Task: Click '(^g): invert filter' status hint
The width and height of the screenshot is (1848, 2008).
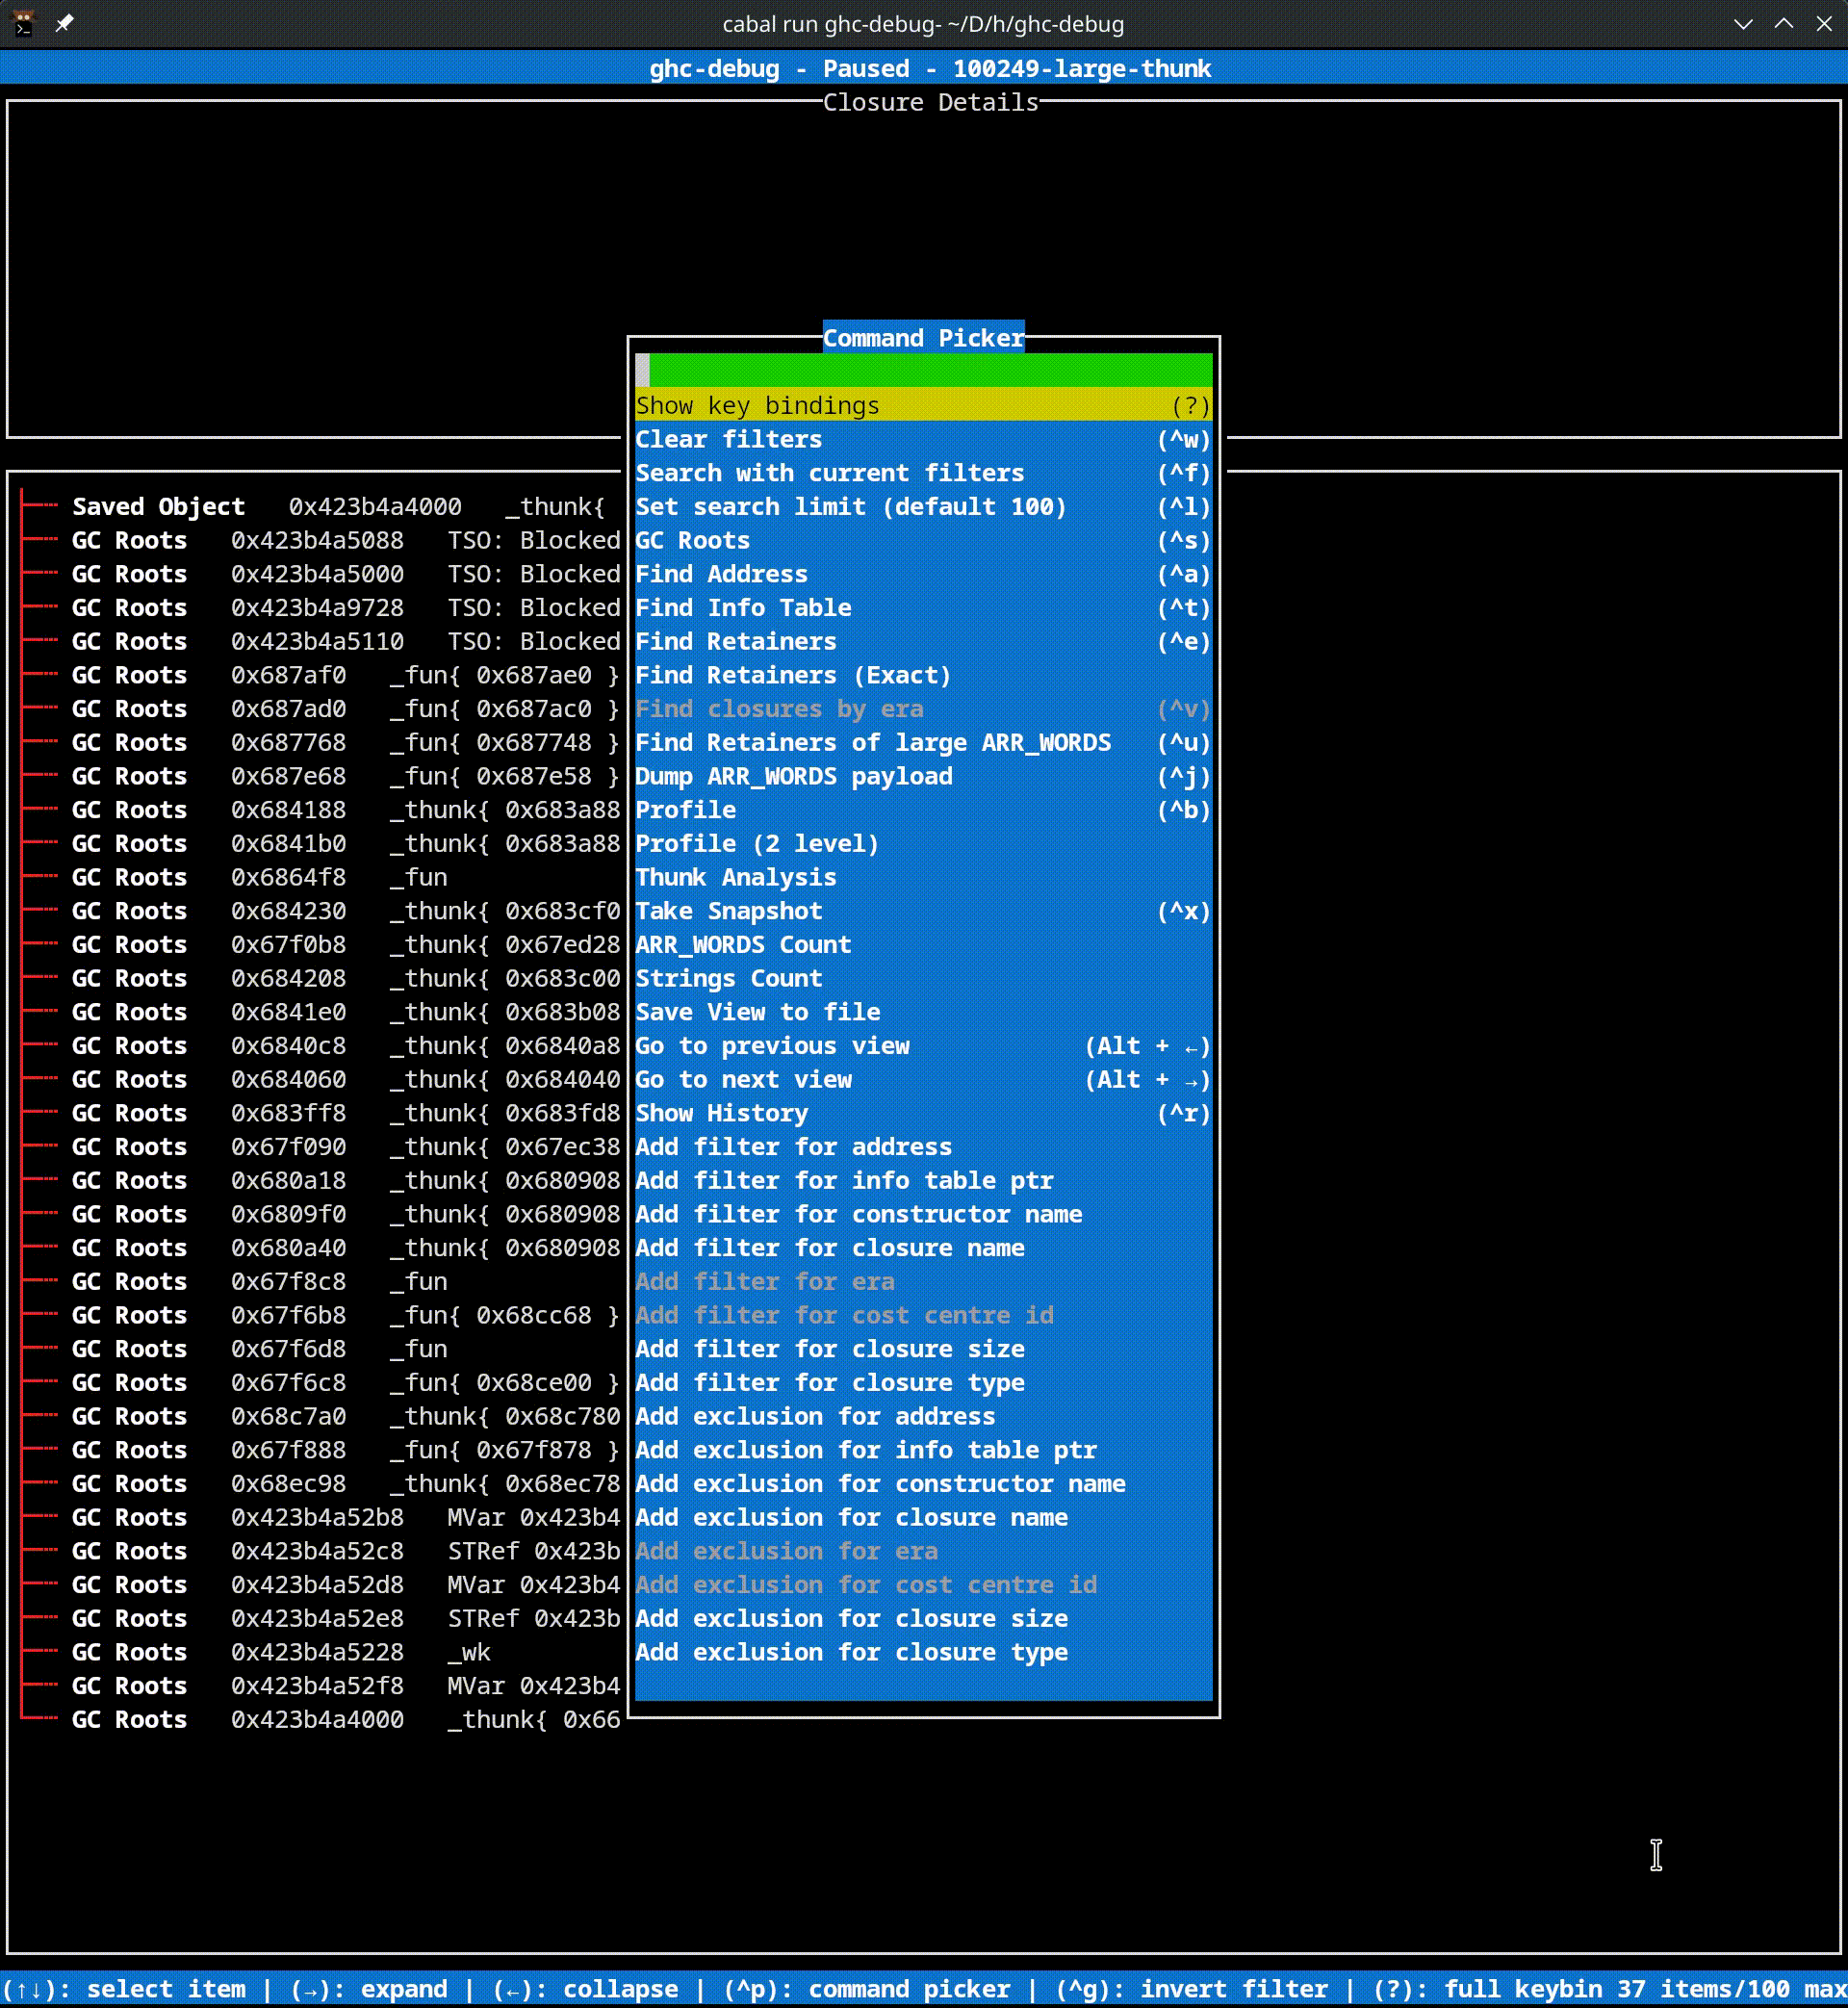Action: tap(1192, 1989)
